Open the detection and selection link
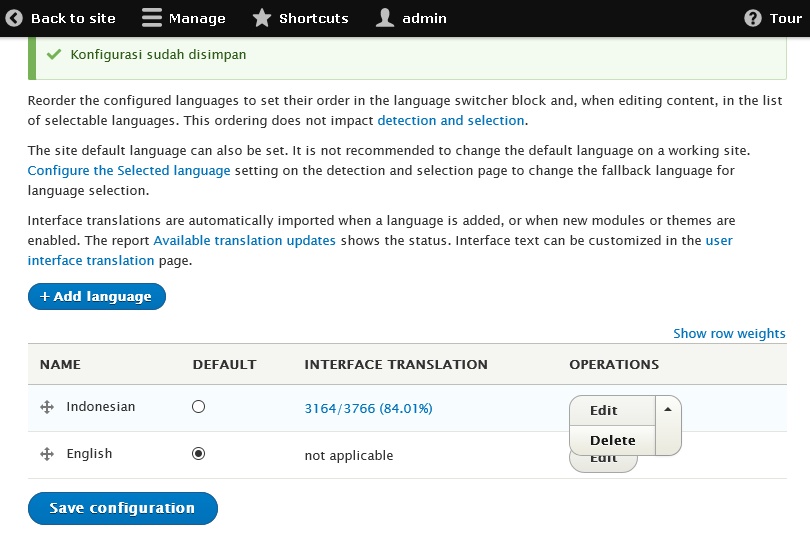 [450, 120]
